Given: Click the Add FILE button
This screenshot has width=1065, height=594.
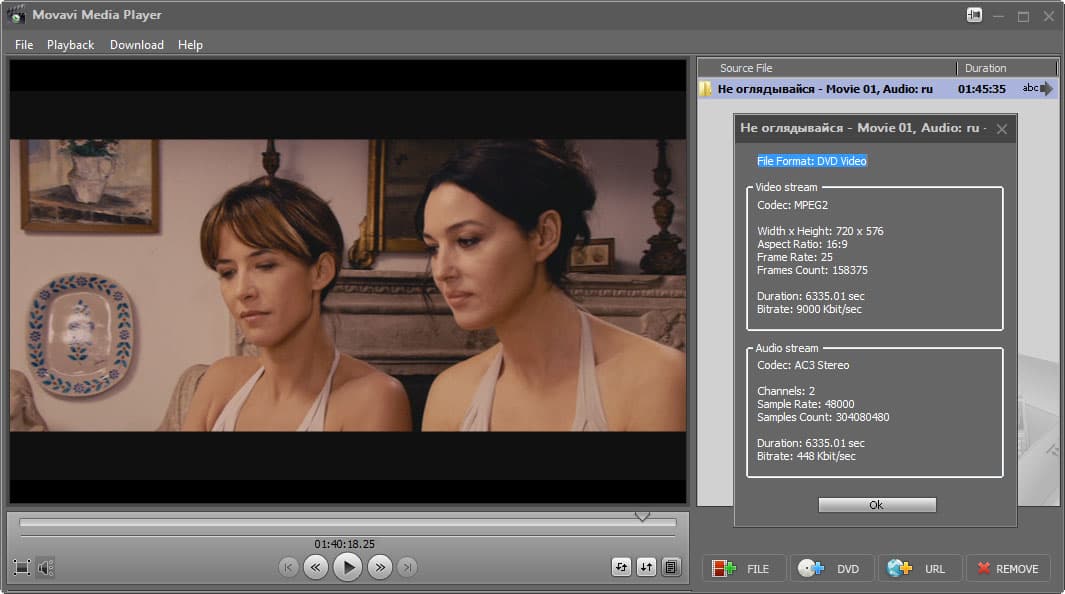Looking at the screenshot, I should (x=744, y=568).
